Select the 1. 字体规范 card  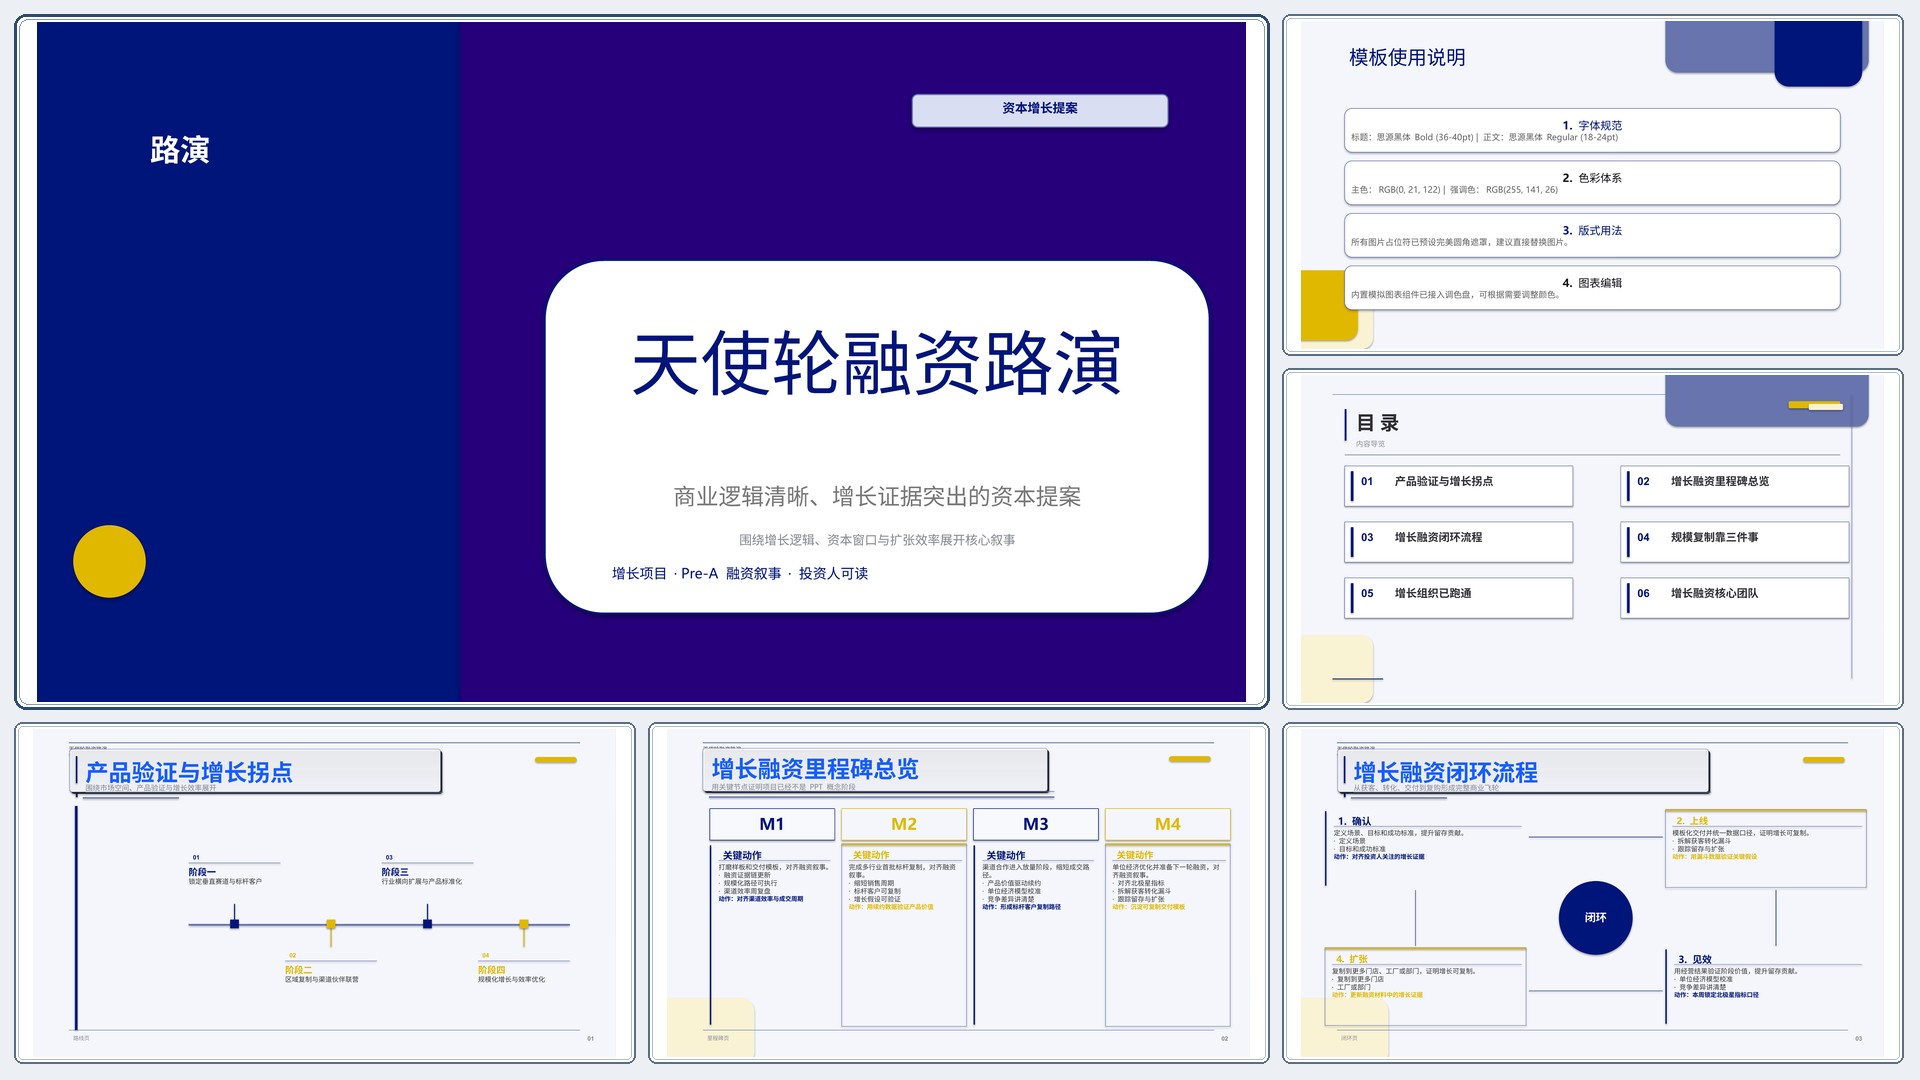tap(1592, 130)
